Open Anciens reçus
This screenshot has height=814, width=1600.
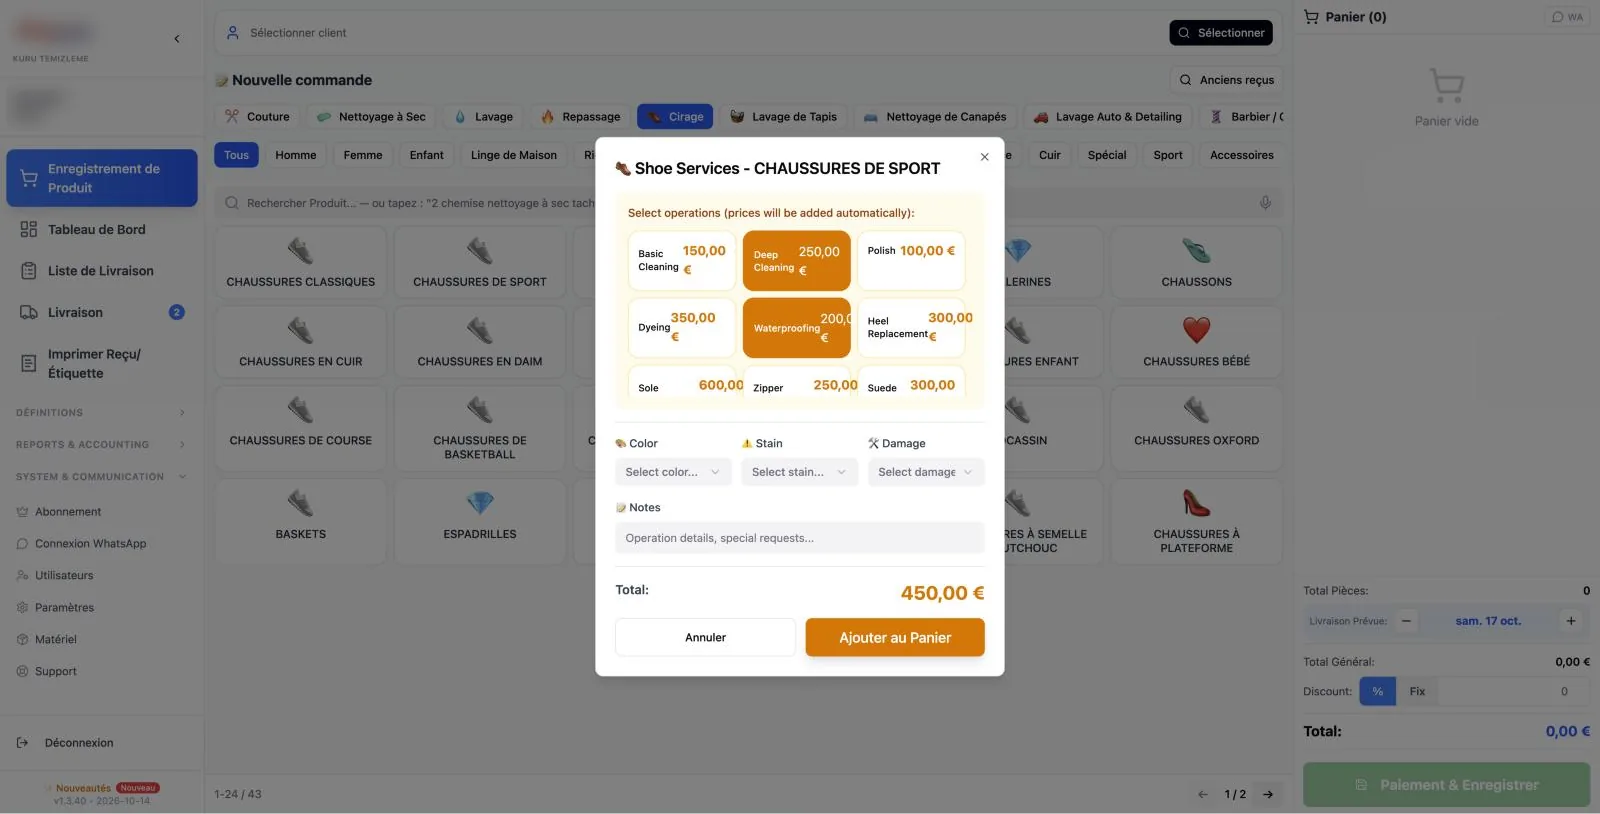coord(1227,80)
